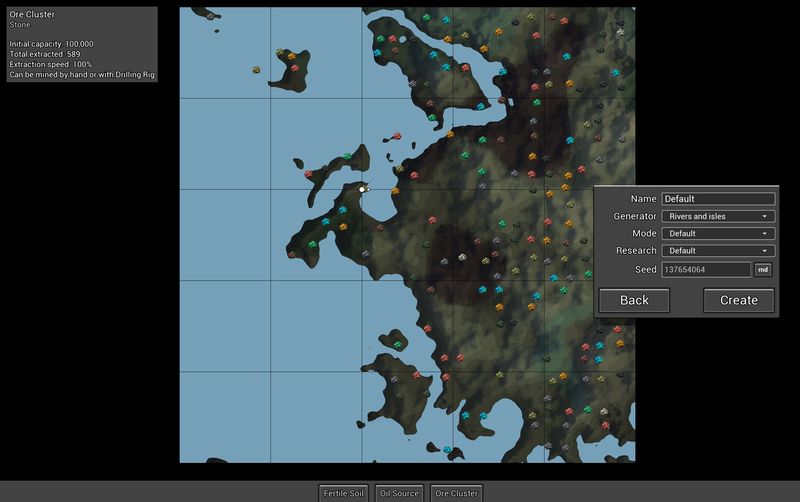Select the green ore cluster on small southern island
Viewport: 800px width, 502px height.
(397, 344)
